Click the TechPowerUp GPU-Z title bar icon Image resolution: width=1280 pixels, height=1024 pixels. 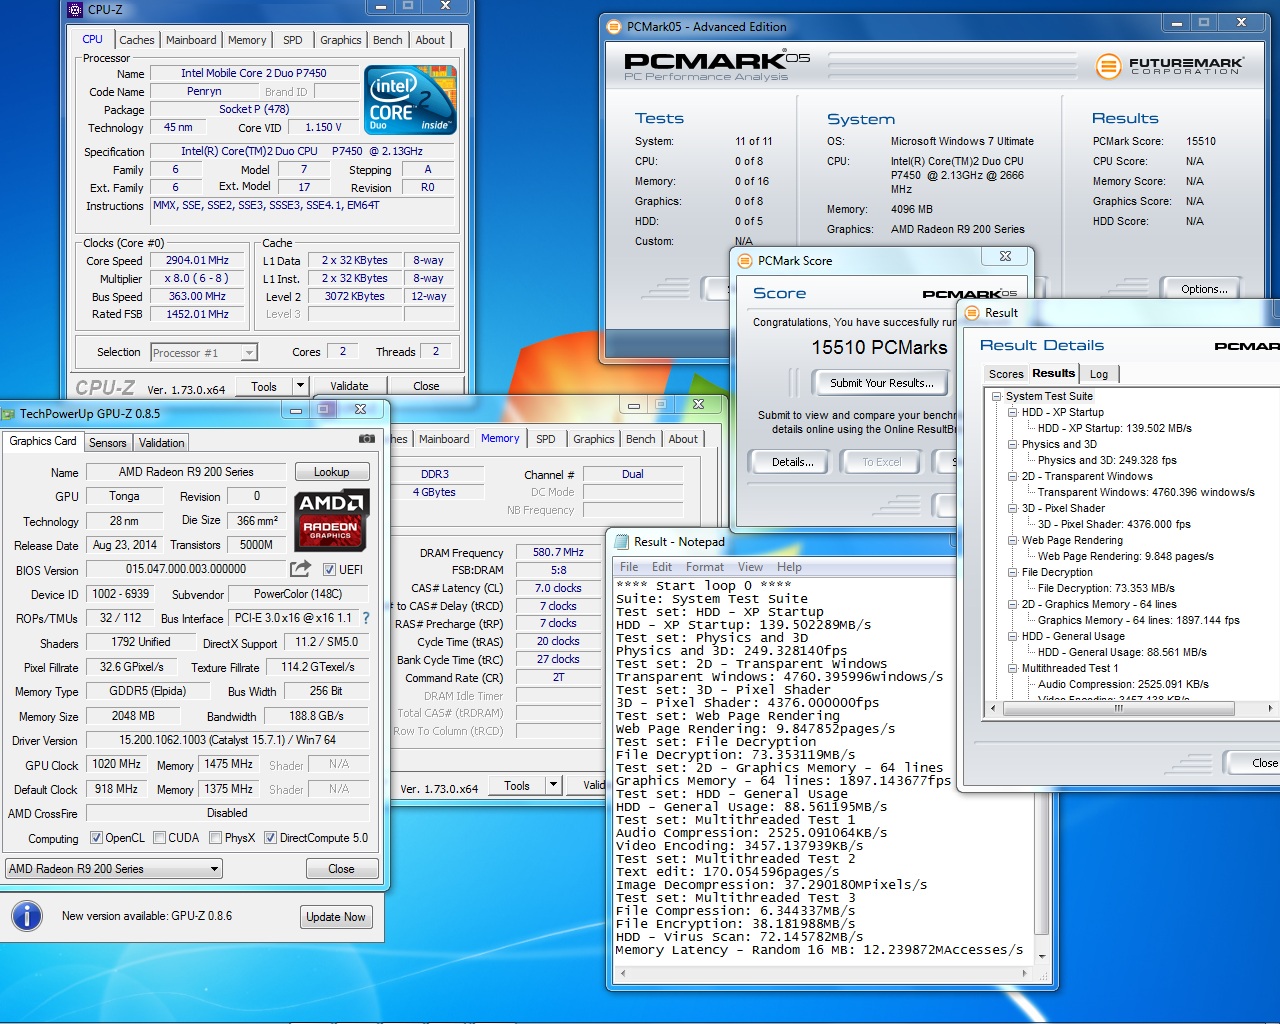point(9,413)
